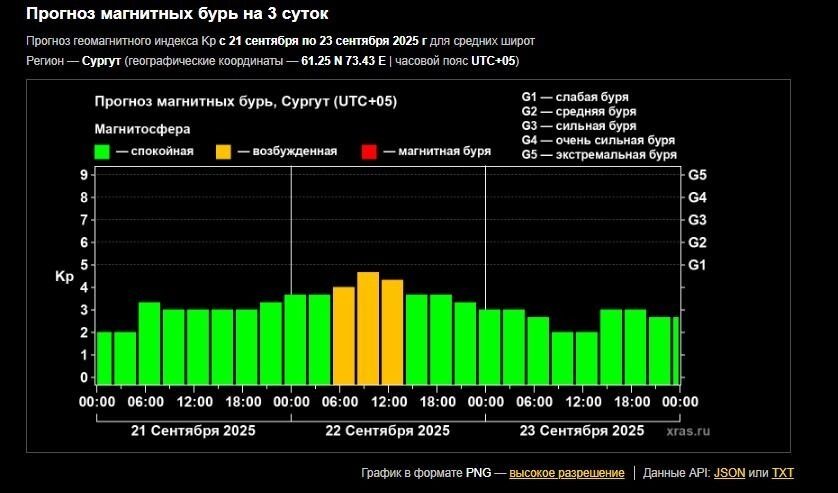Click the Kp axis label
838x493 pixels.
[64, 277]
